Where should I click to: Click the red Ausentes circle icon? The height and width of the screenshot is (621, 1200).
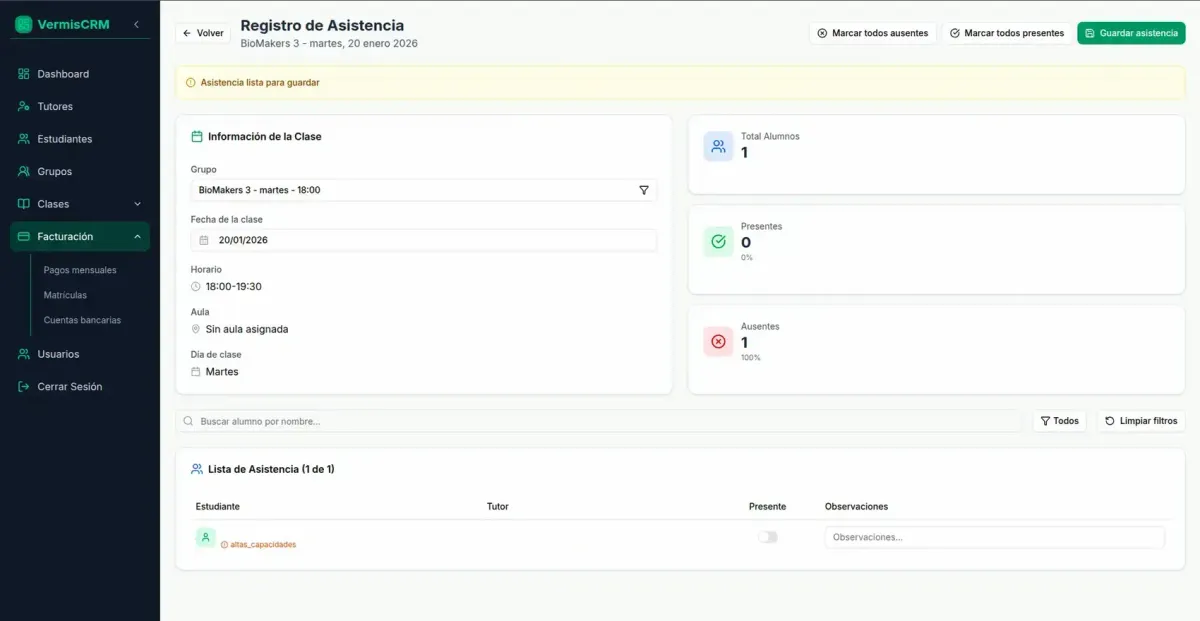click(718, 341)
